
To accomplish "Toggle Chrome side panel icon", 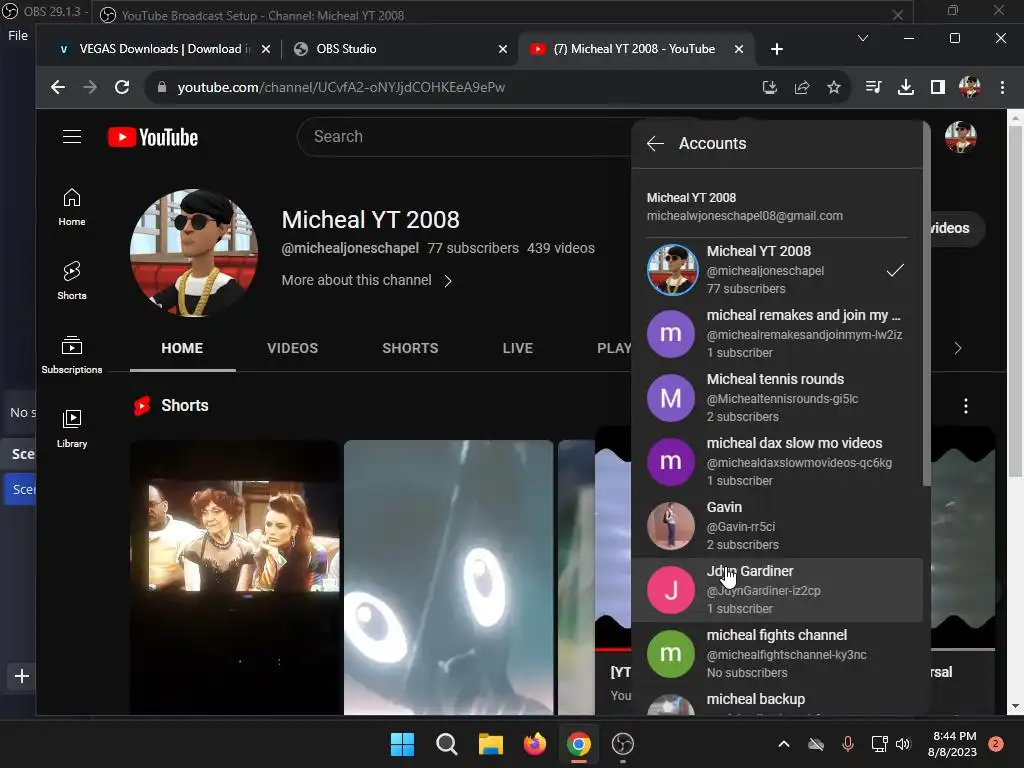I will click(x=938, y=87).
